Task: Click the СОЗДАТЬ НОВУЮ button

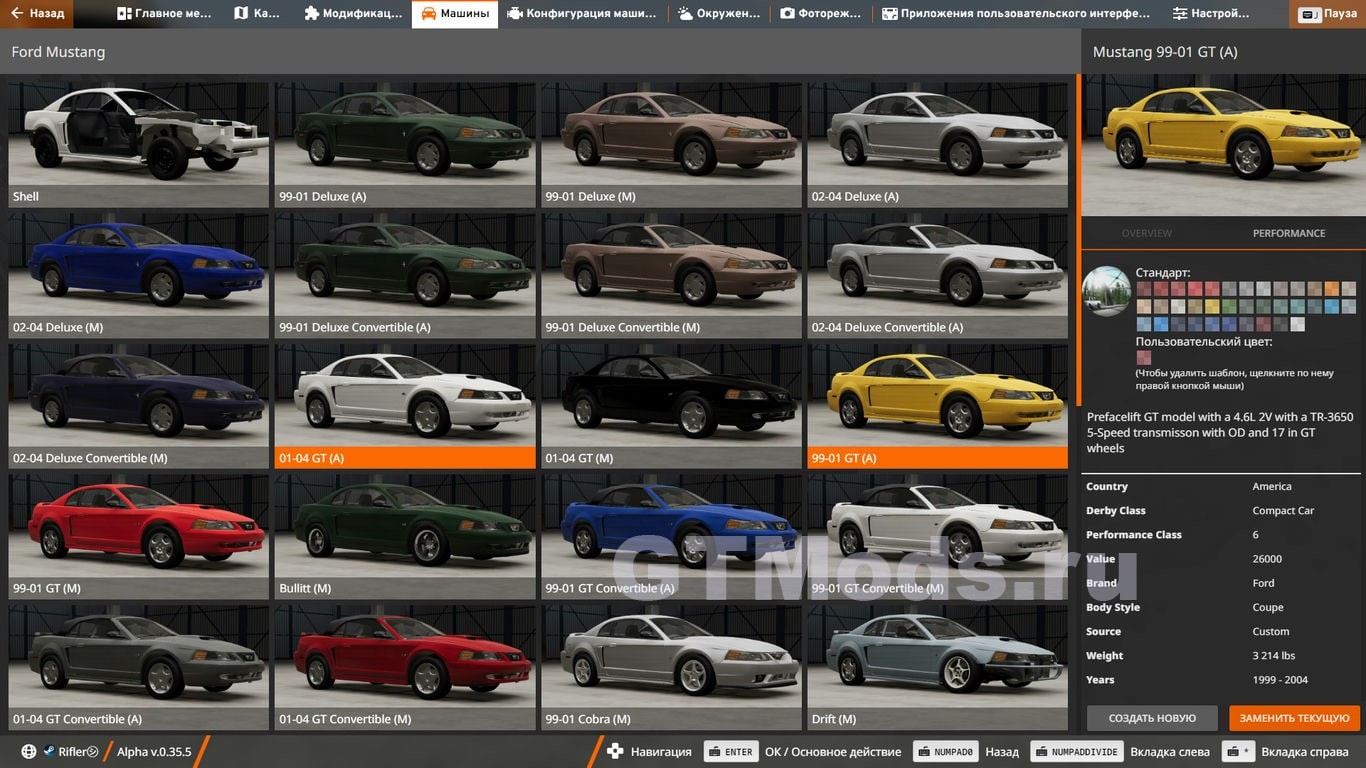Action: 1152,718
